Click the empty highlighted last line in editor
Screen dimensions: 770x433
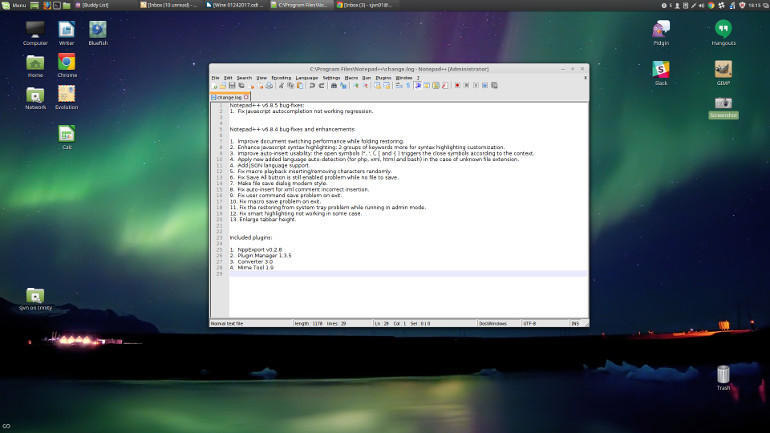[x=408, y=273]
